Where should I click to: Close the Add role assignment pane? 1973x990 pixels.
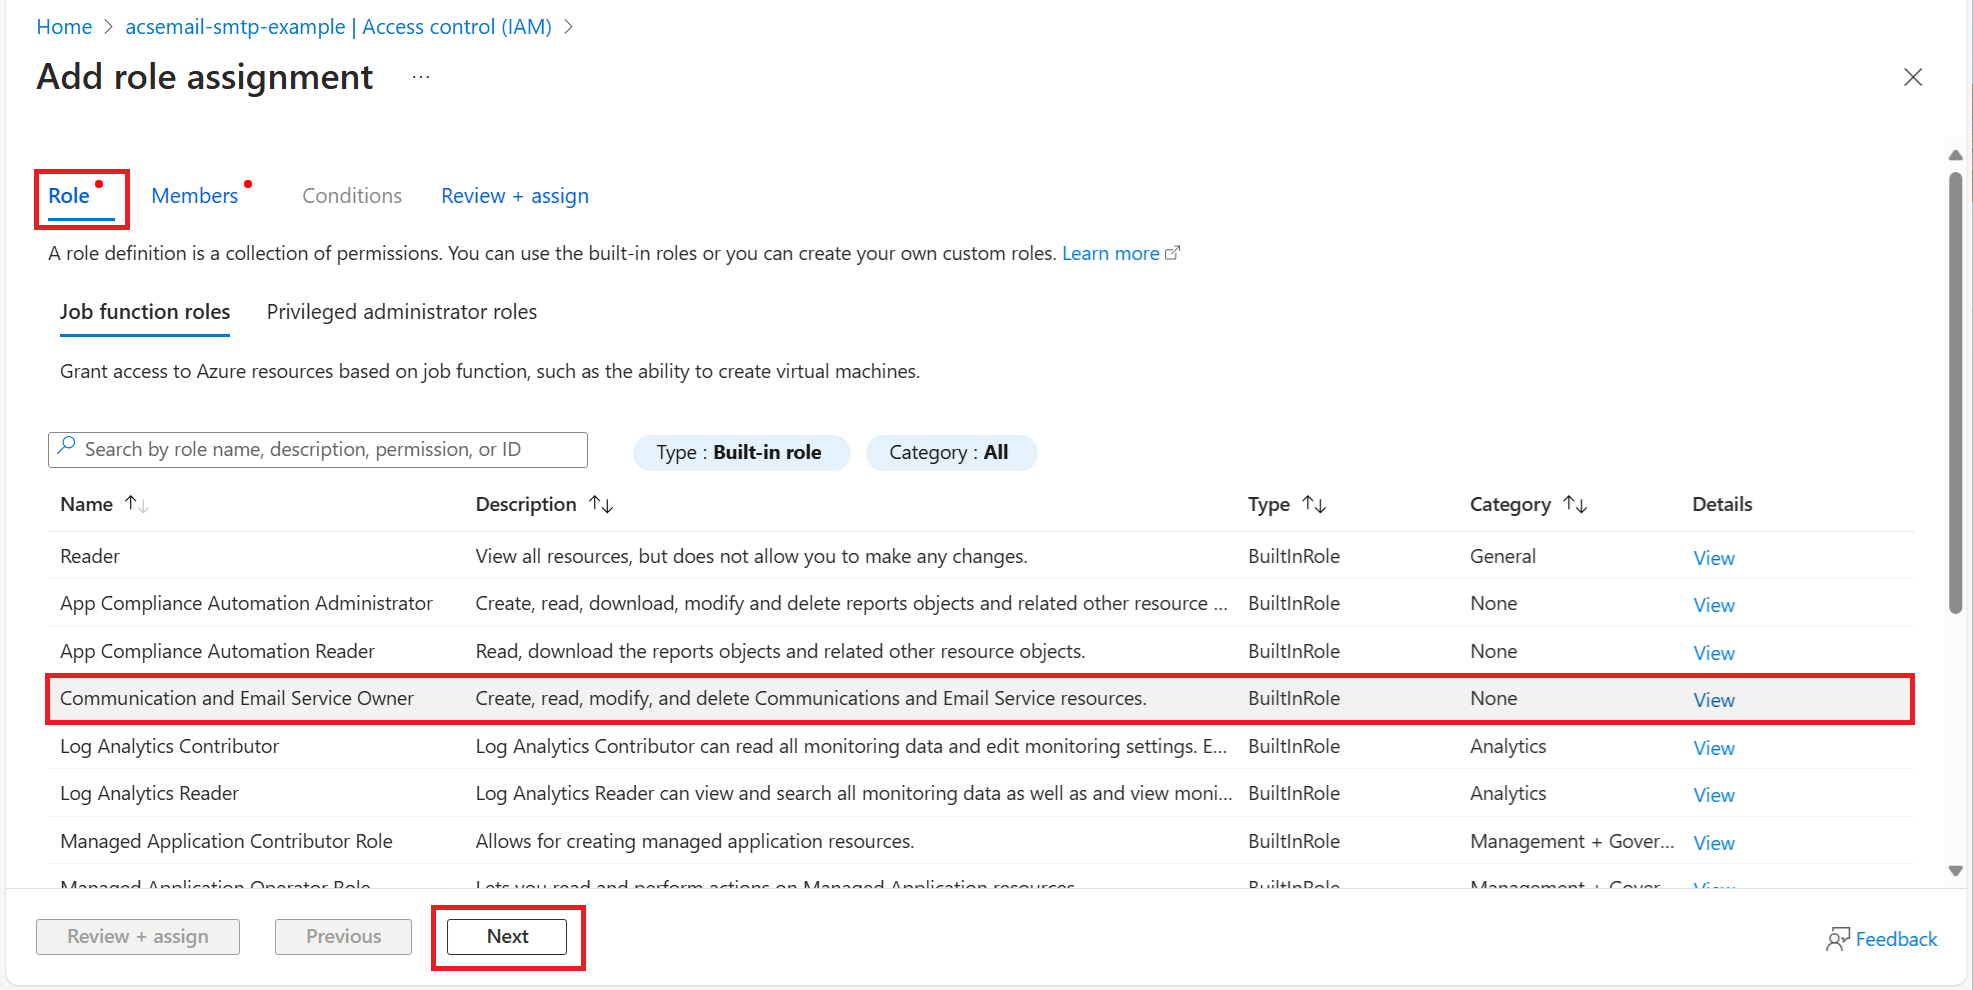1912,76
